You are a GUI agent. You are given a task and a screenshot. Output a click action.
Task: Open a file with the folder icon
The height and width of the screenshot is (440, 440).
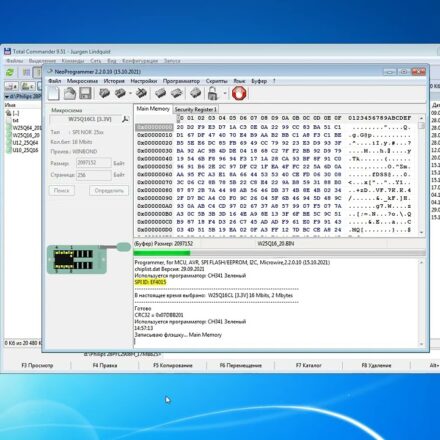tap(70, 93)
